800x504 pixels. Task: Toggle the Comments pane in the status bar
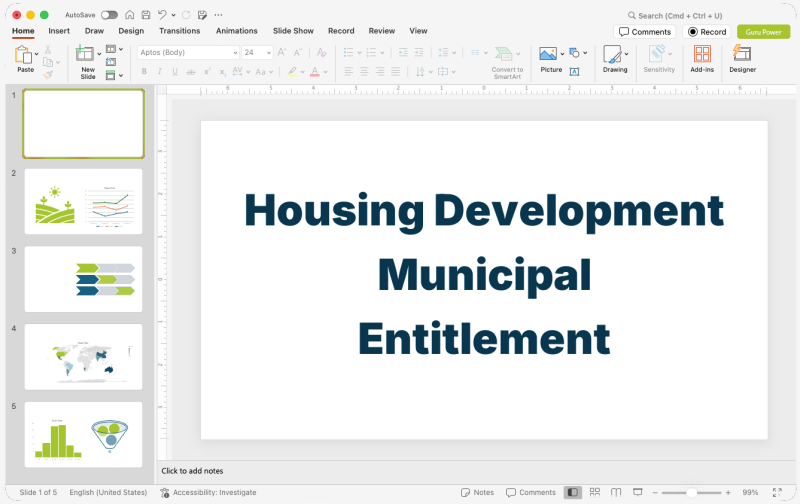531,492
